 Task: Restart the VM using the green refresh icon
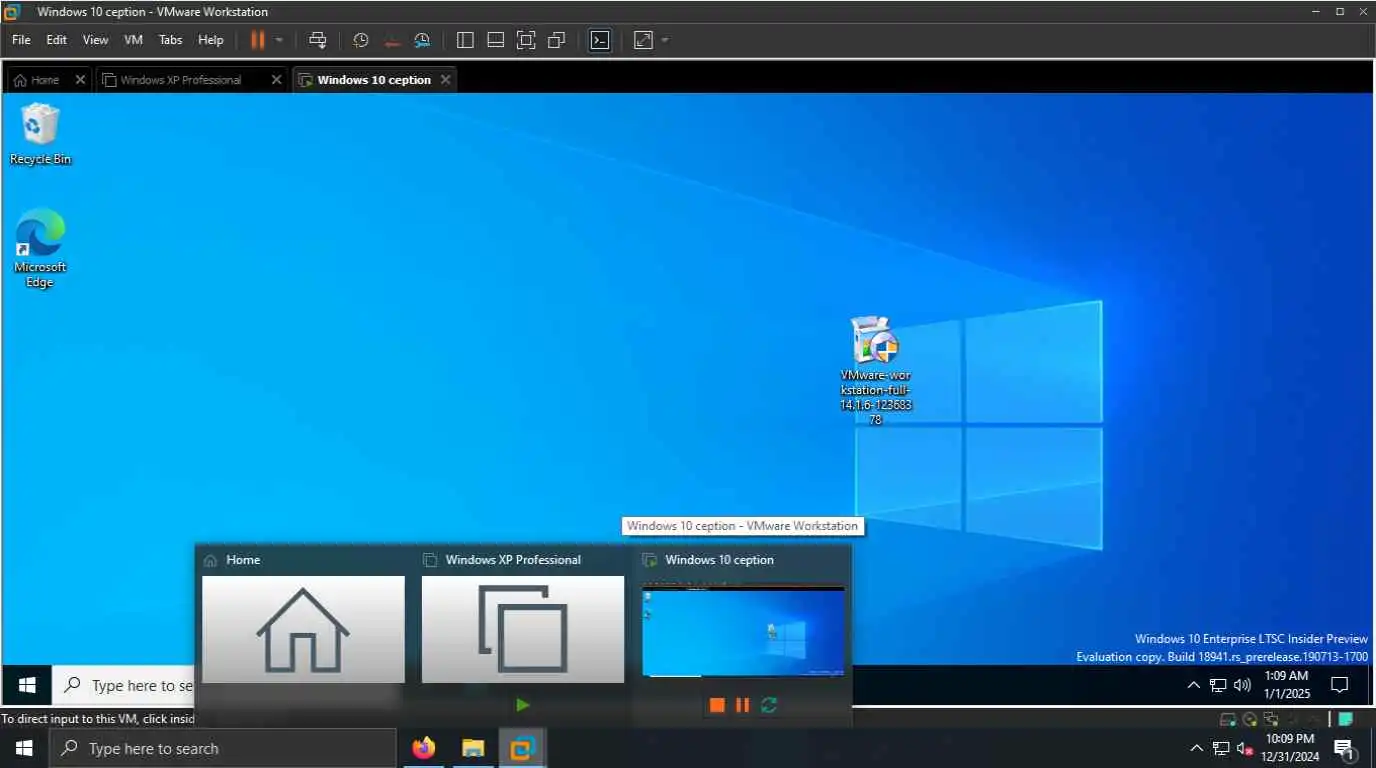(x=769, y=705)
